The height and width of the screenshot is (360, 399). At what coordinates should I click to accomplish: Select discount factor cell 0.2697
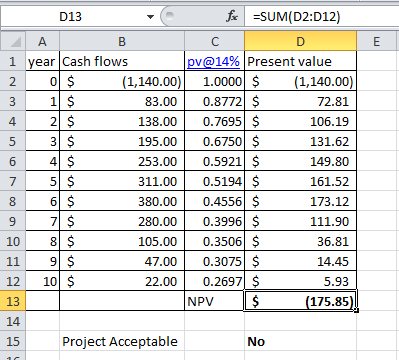click(x=214, y=281)
